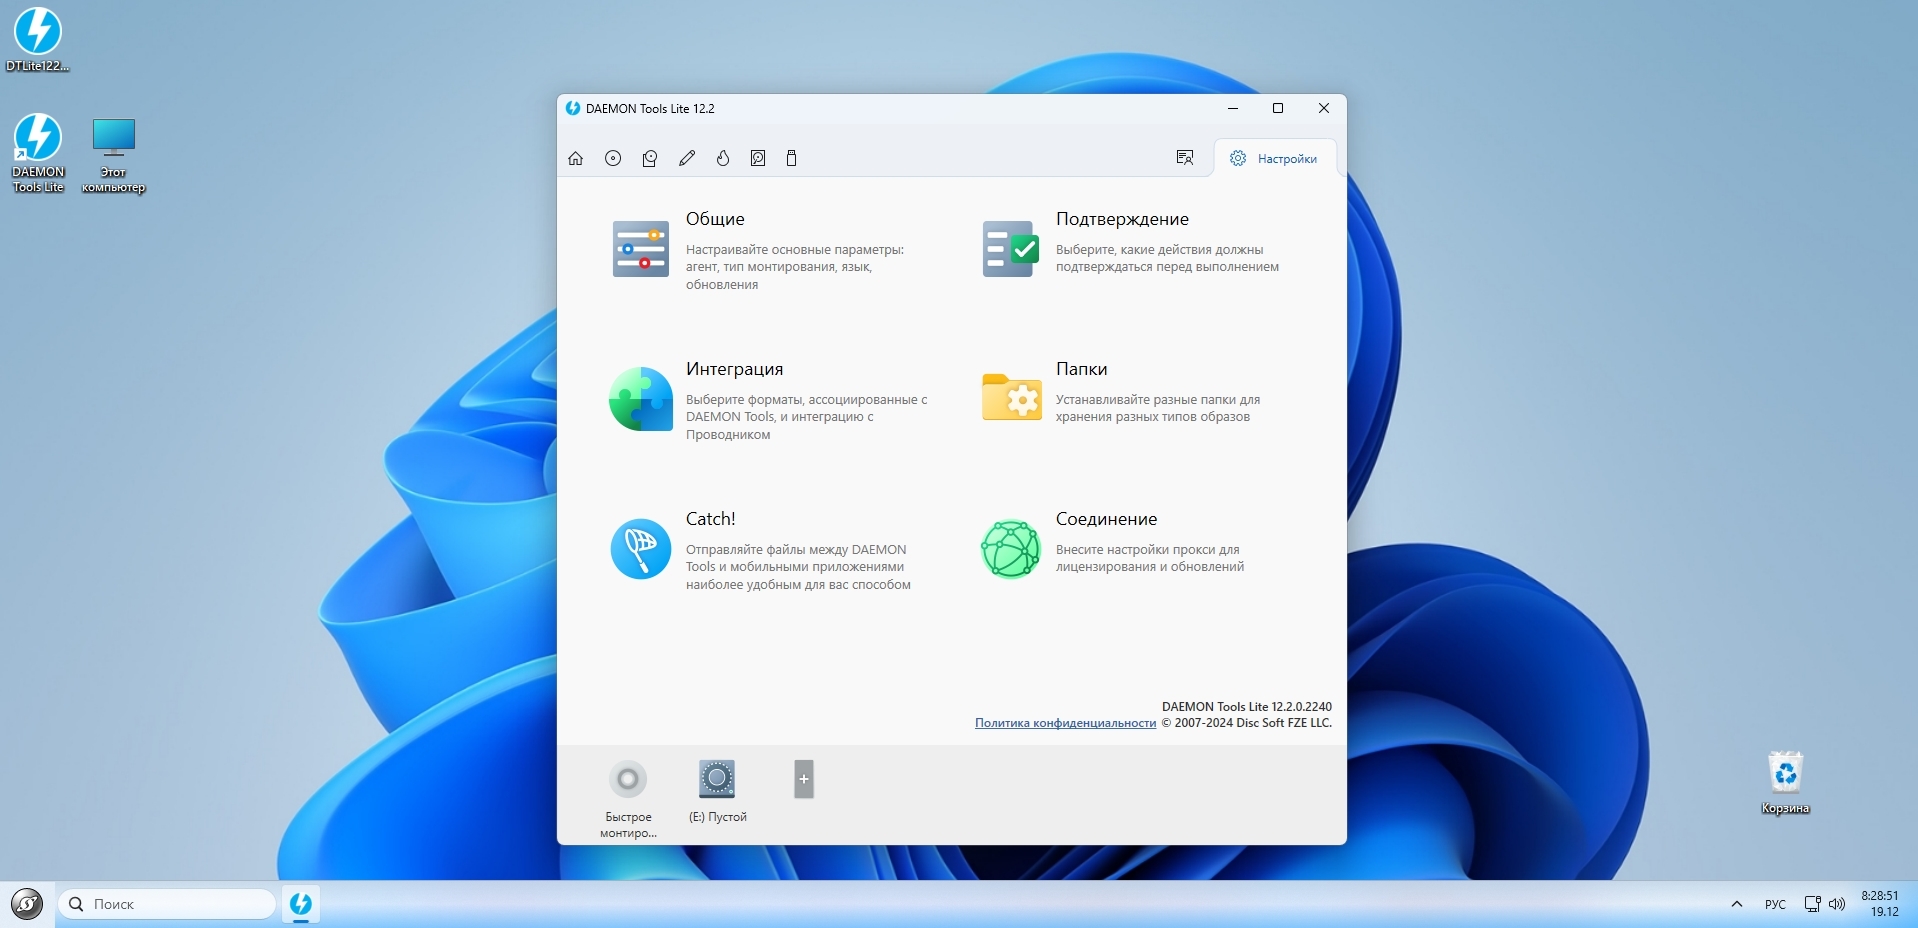Image resolution: width=1918 pixels, height=928 pixels.
Task: Click the DAEMON Tools taskbar icon
Action: click(x=301, y=904)
